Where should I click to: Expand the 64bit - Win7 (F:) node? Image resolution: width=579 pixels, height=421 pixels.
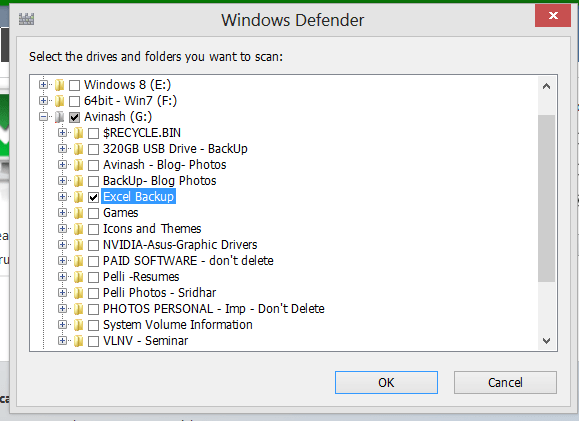click(44, 100)
